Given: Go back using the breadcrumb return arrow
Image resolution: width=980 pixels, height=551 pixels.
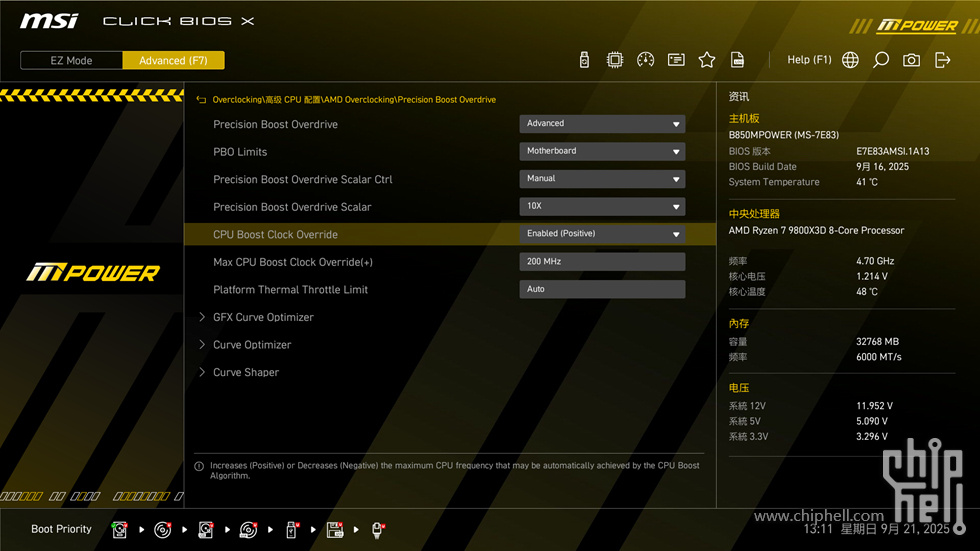Looking at the screenshot, I should 201,100.
